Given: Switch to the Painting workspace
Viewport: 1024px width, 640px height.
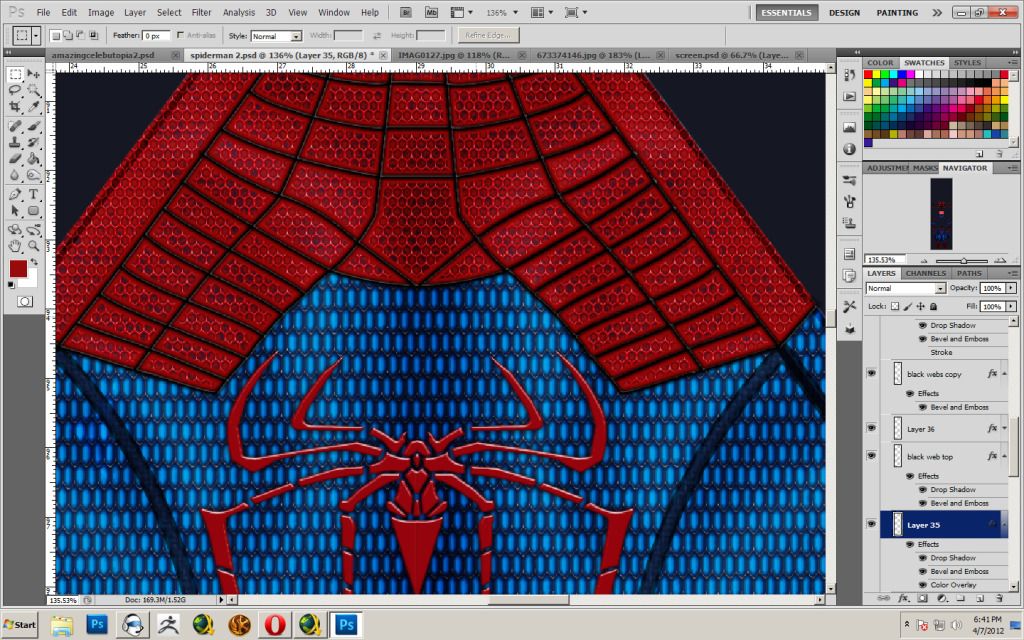Looking at the screenshot, I should click(897, 12).
